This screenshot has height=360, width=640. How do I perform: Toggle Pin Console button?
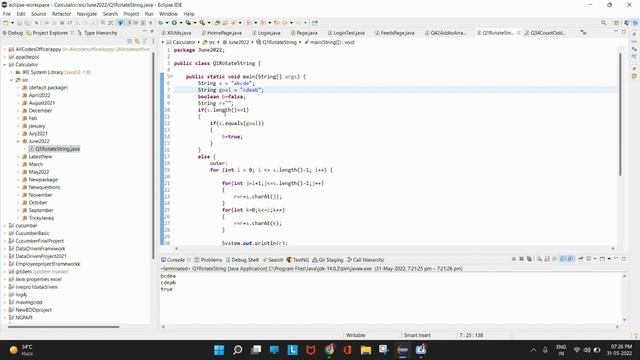pyautogui.click(x=580, y=259)
